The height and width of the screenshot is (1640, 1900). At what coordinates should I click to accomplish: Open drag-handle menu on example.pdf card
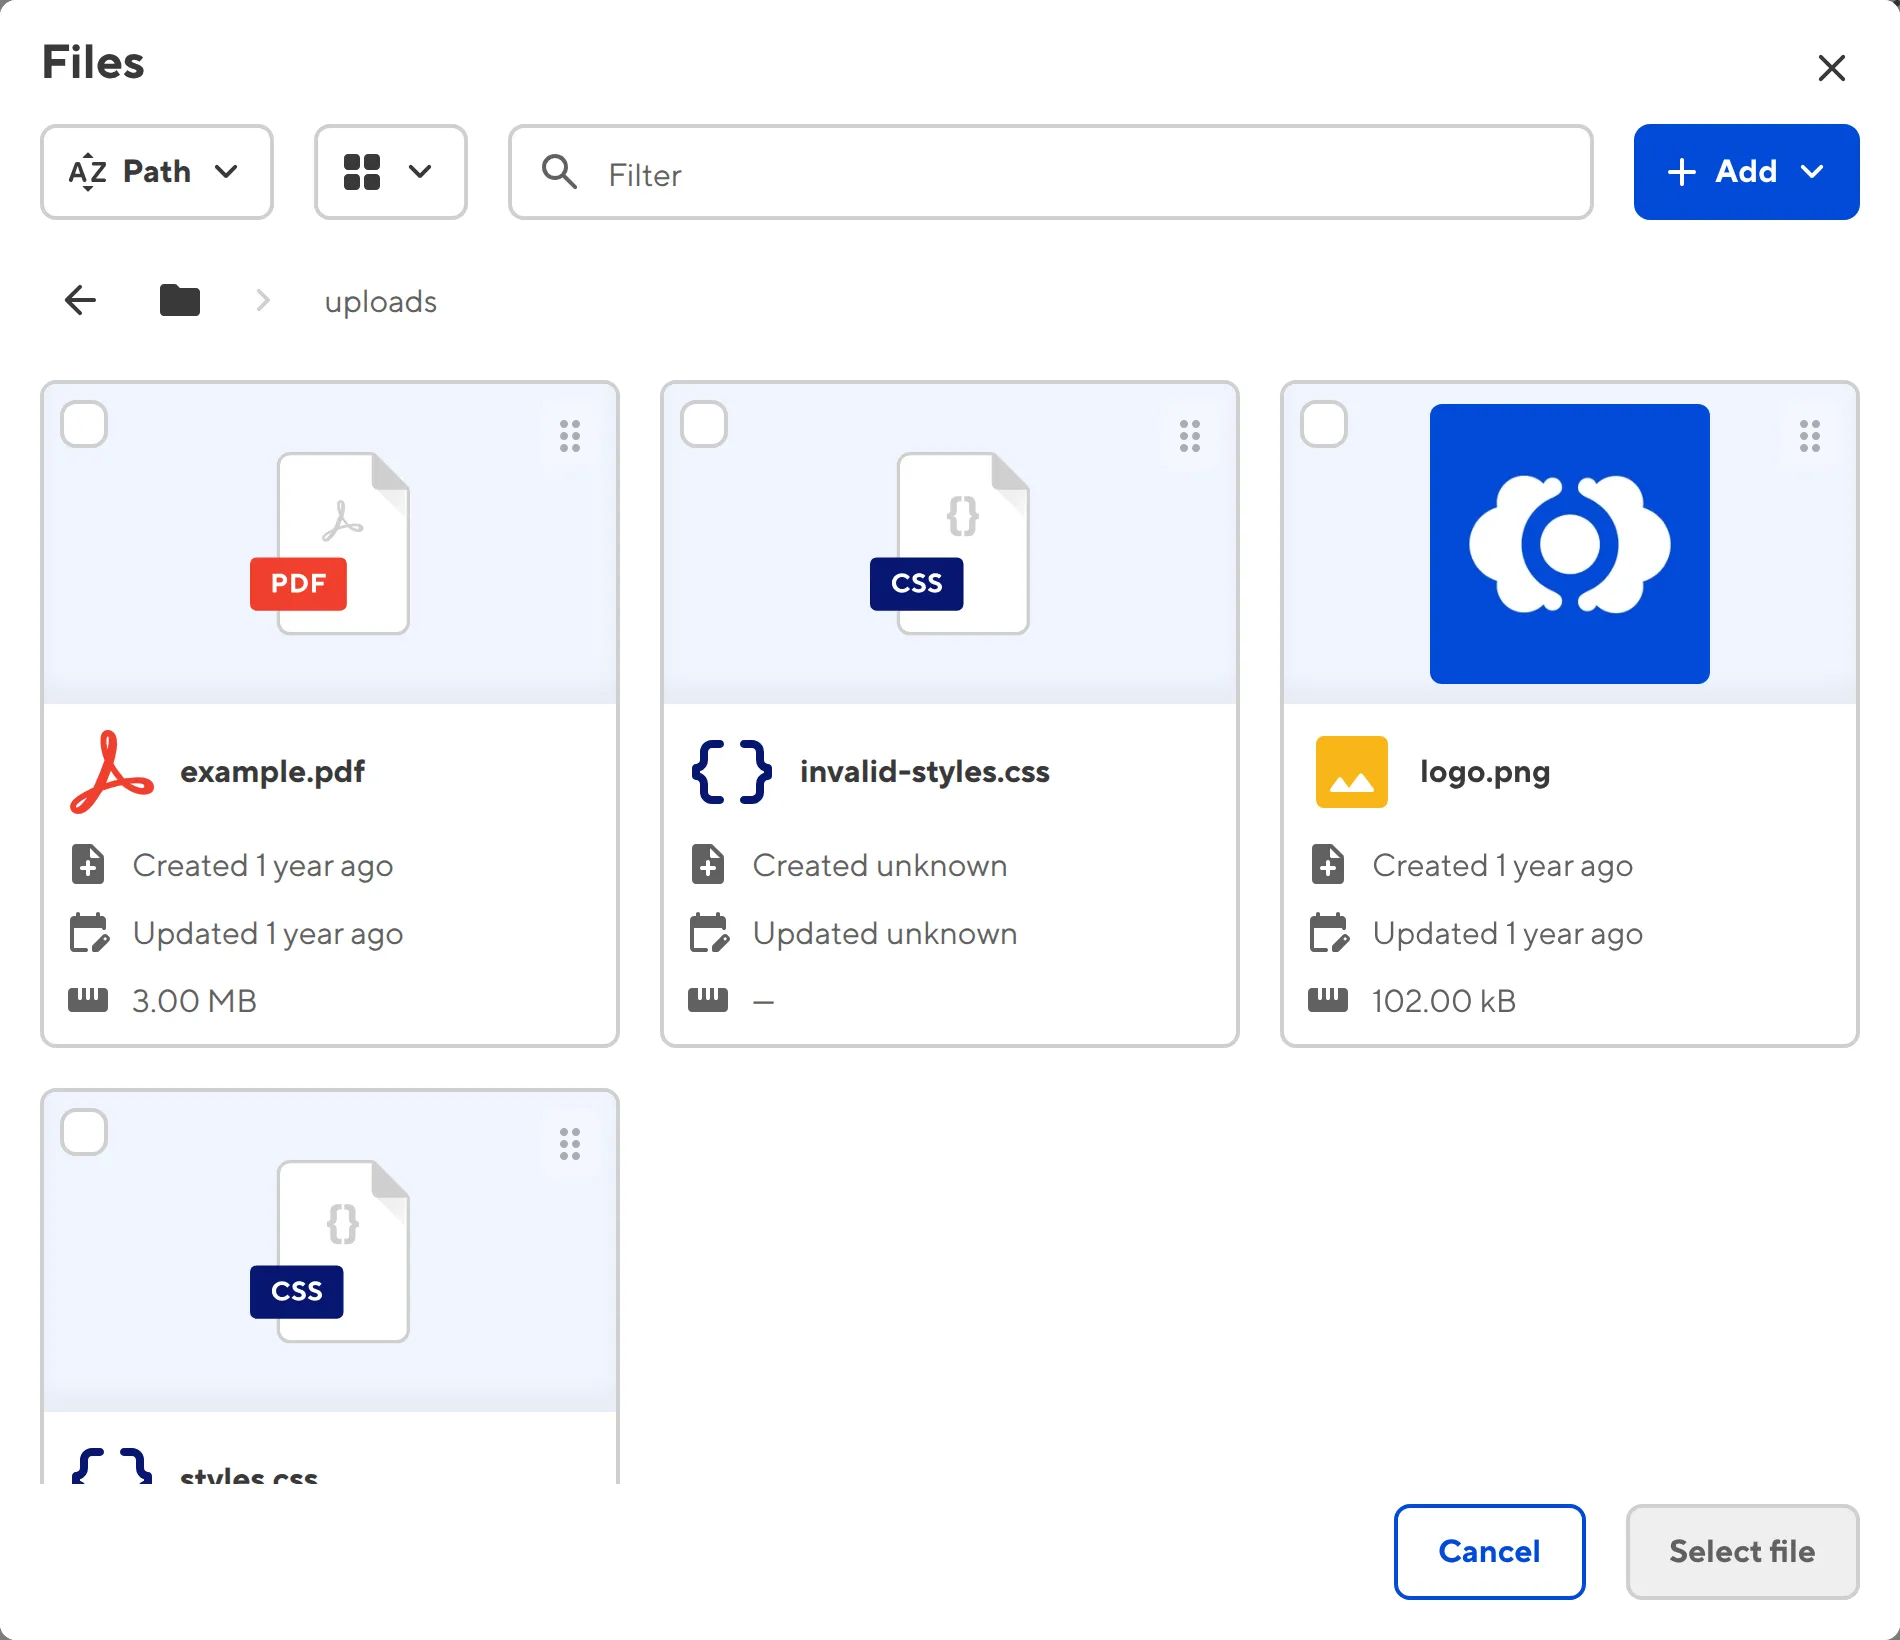tap(570, 436)
